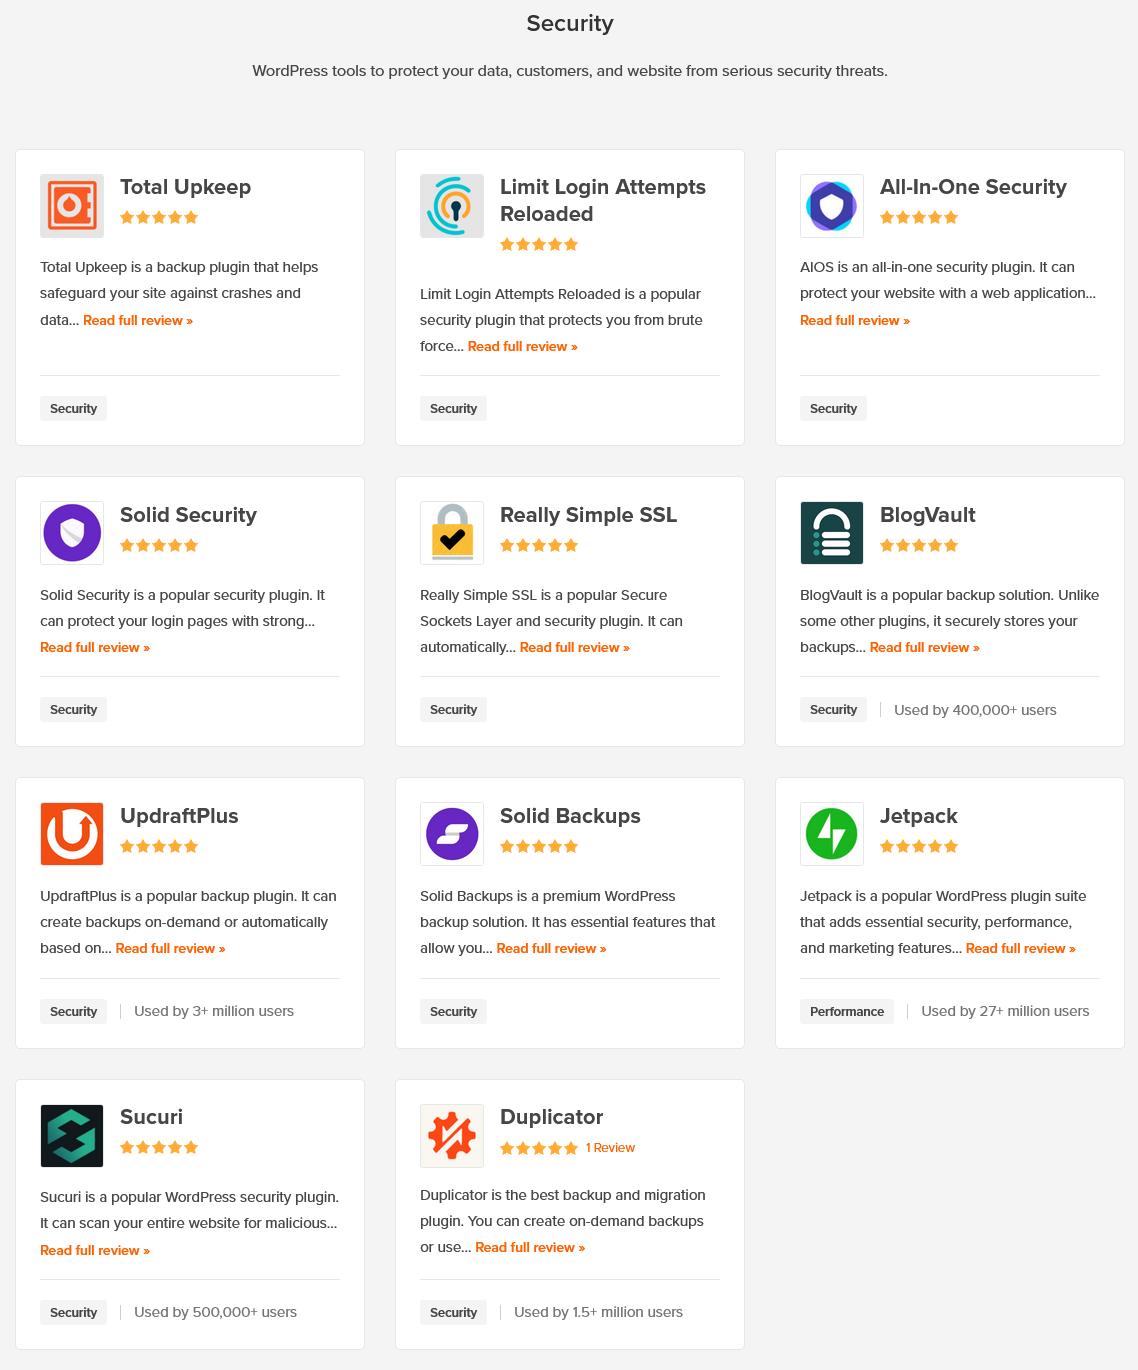Open the BlogVault title link

click(927, 515)
